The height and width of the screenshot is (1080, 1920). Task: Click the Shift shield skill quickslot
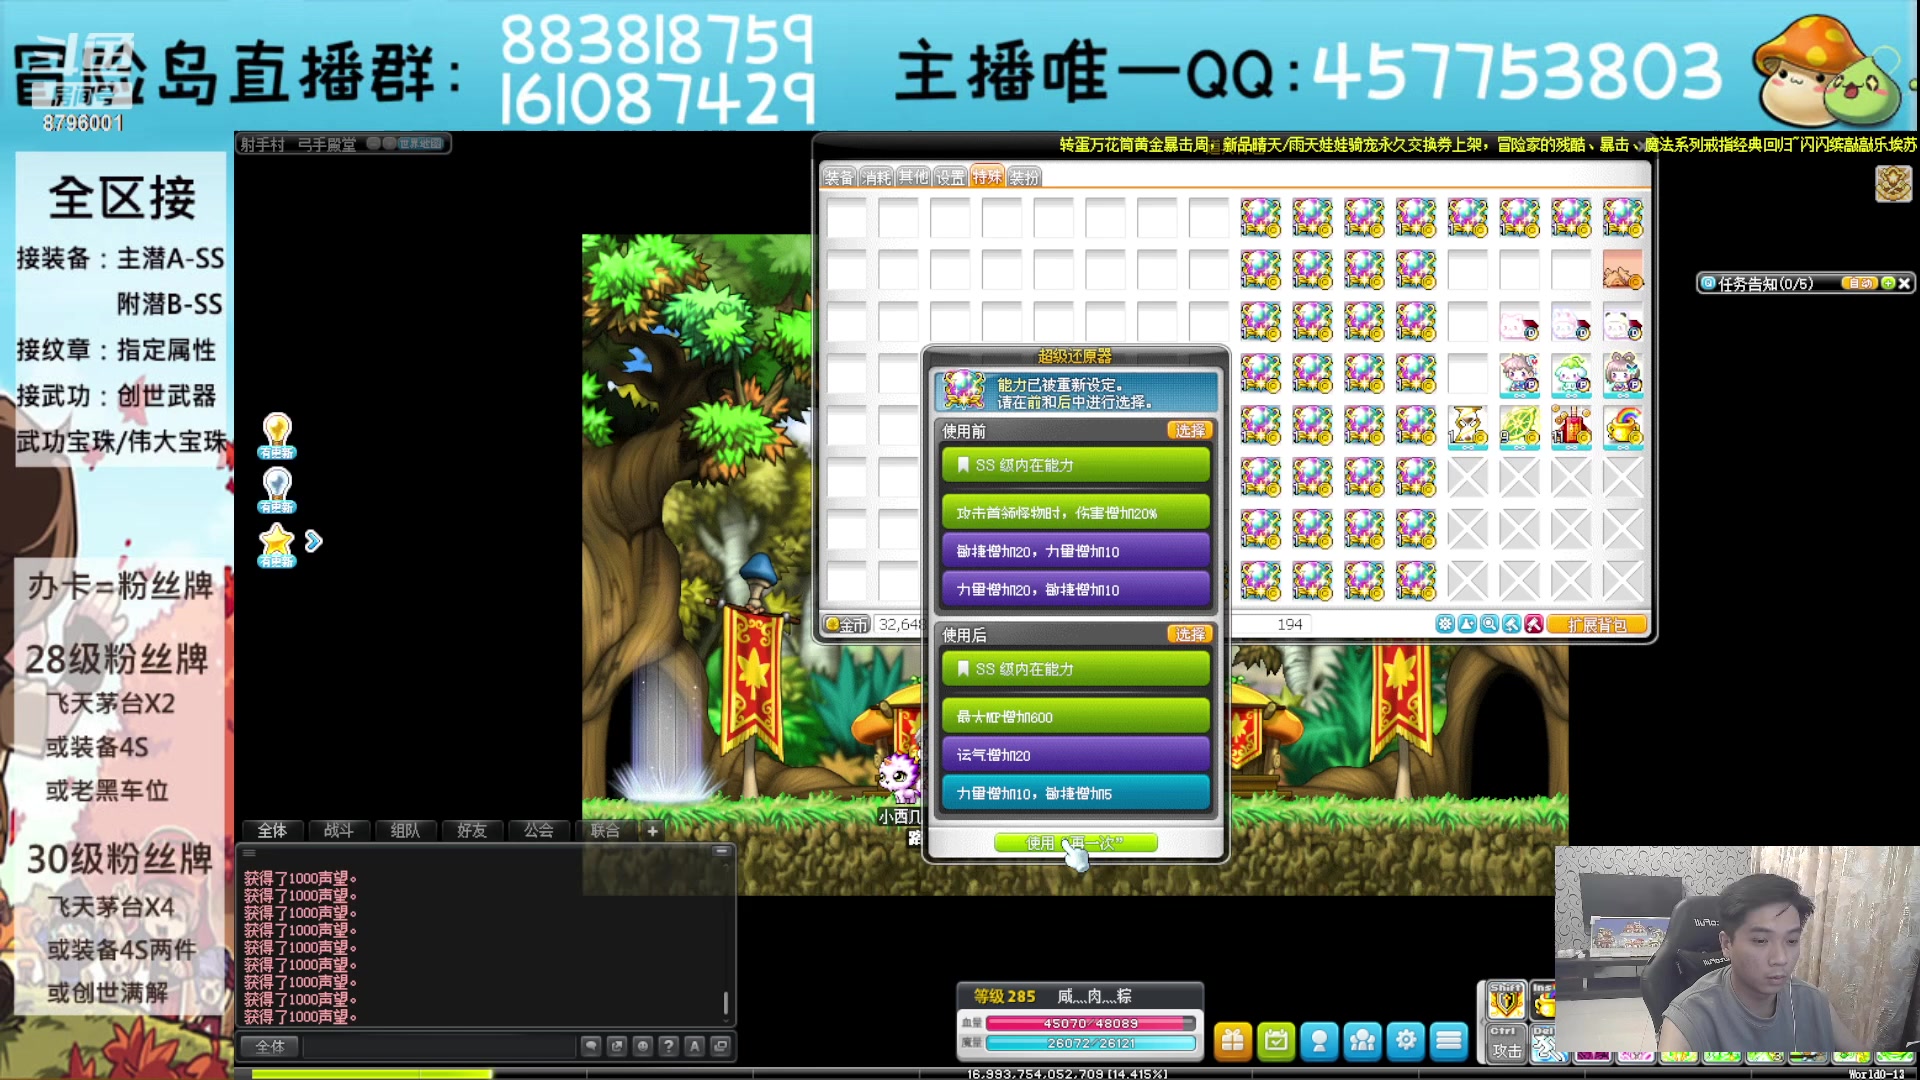coord(1506,1000)
